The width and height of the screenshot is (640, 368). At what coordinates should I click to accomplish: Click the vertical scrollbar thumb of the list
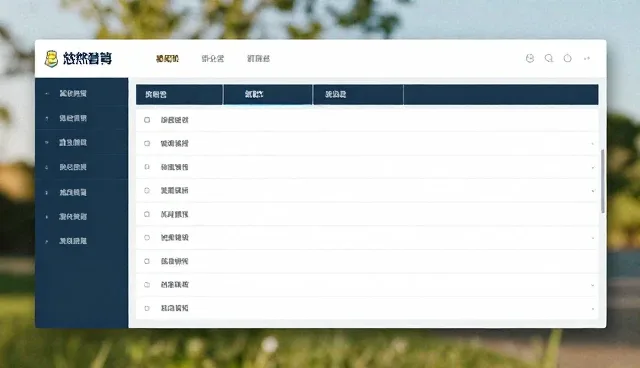[x=602, y=181]
